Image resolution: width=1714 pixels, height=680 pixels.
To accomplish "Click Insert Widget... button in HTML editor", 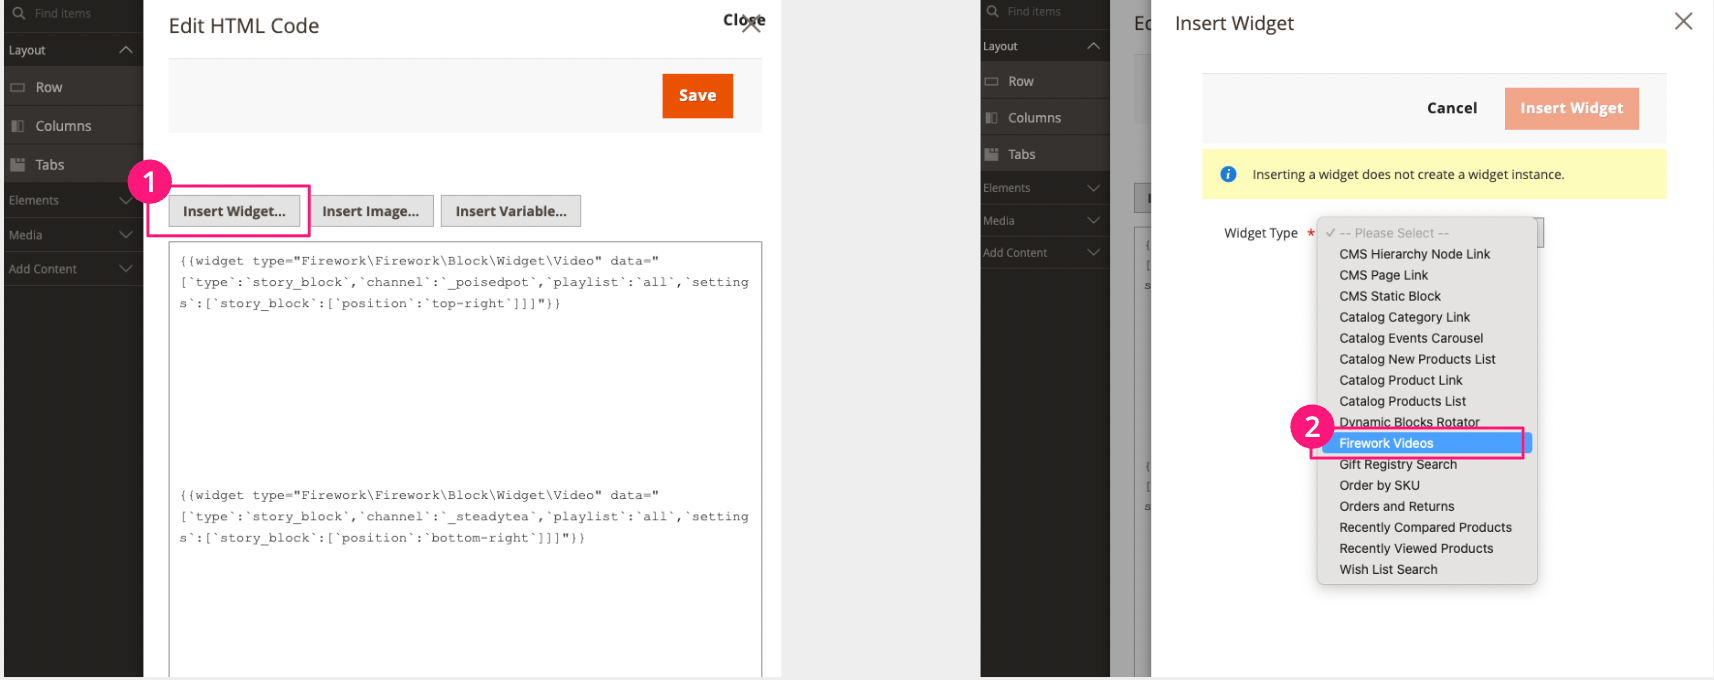I will (234, 211).
